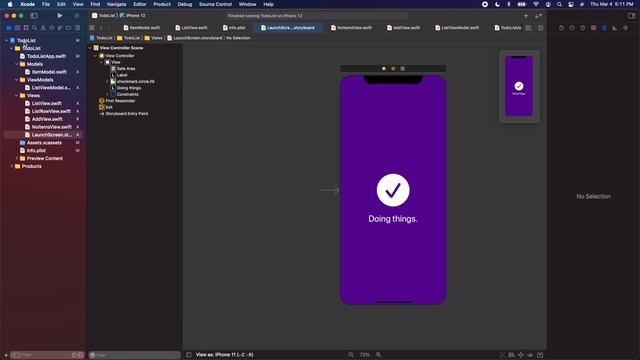The image size is (640, 360).
Task: Expand the Preview Content folder
Action: coord(16,158)
